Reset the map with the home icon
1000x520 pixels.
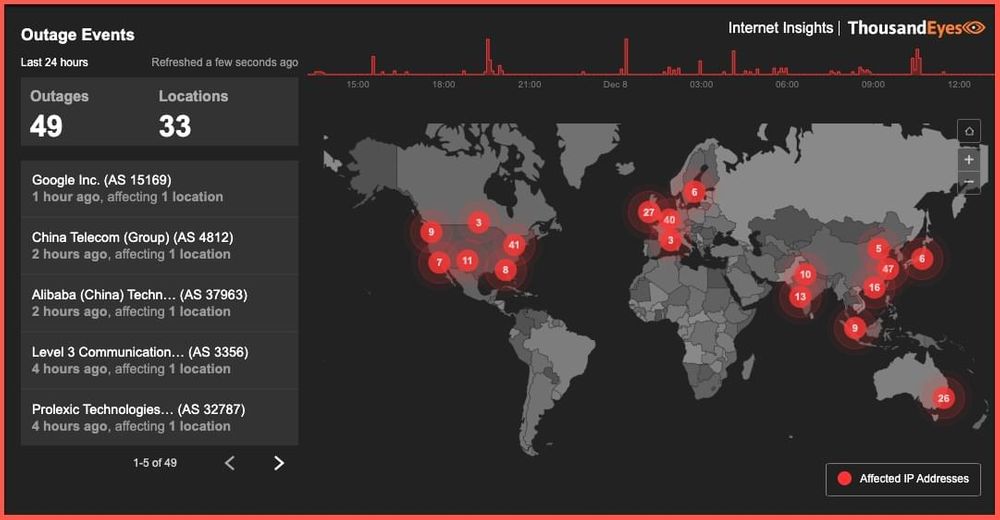pyautogui.click(x=969, y=131)
